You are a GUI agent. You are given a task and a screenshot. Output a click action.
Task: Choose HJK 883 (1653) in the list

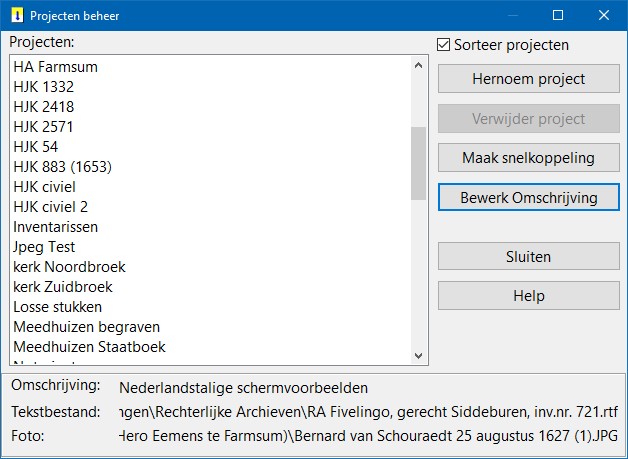click(64, 167)
